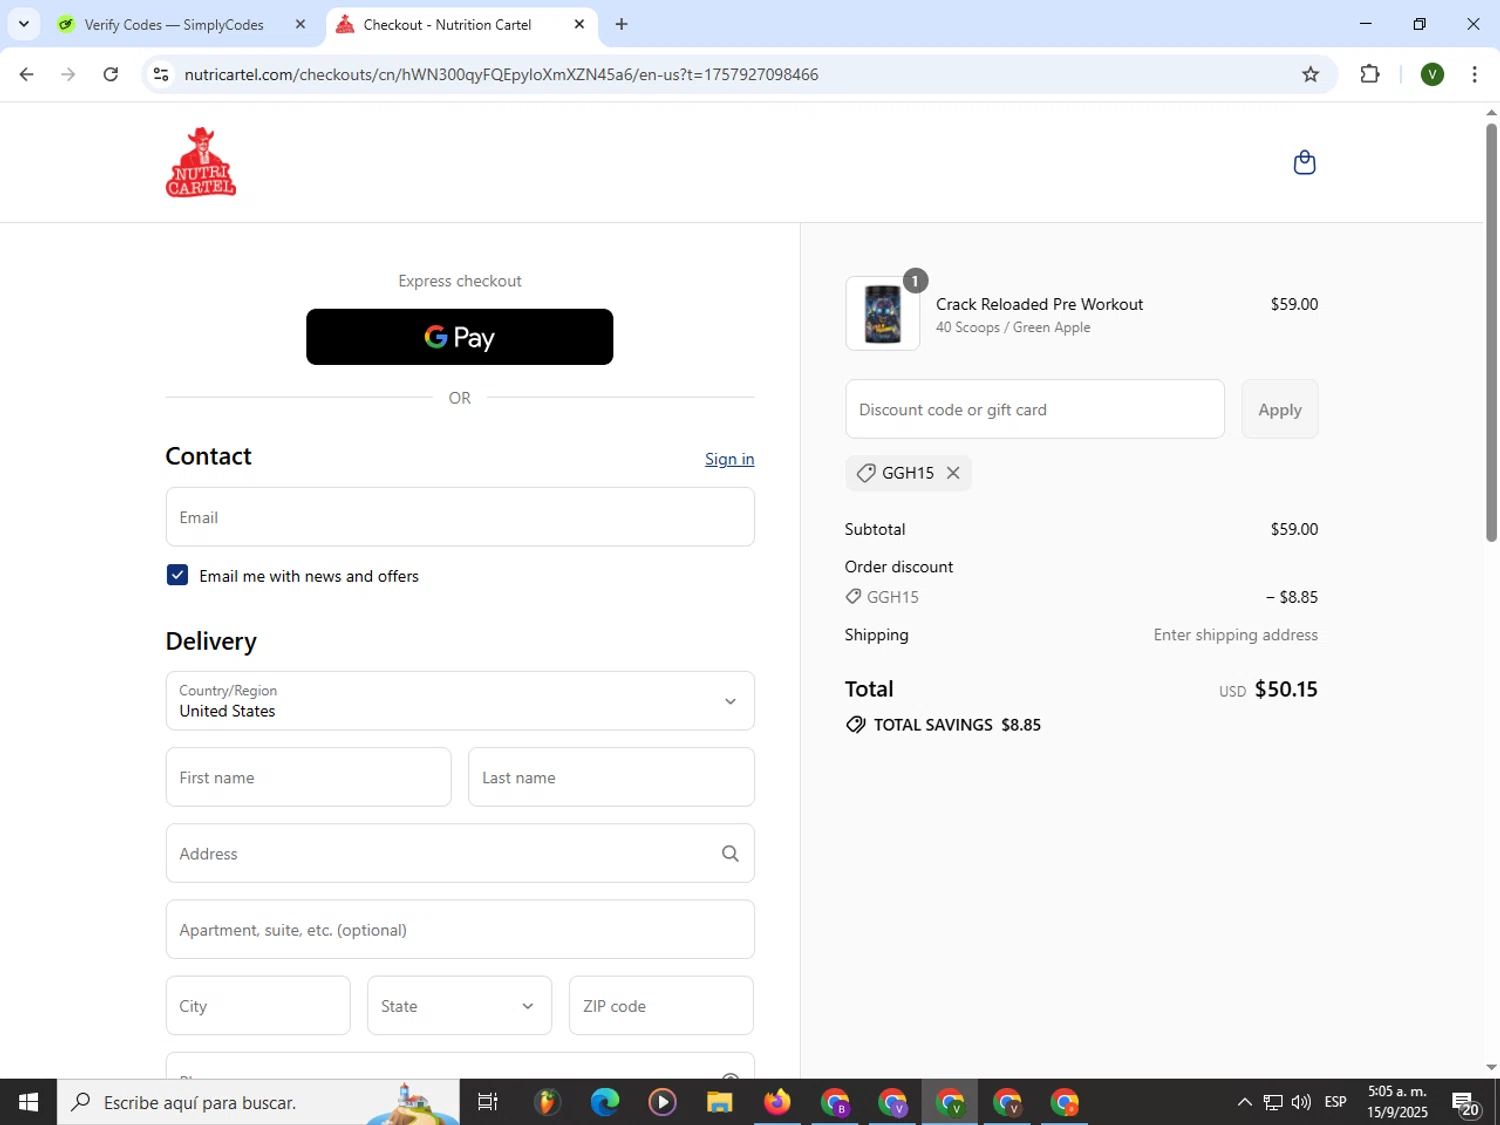Image resolution: width=1500 pixels, height=1125 pixels.
Task: Open the State dropdown
Action: point(459,1006)
